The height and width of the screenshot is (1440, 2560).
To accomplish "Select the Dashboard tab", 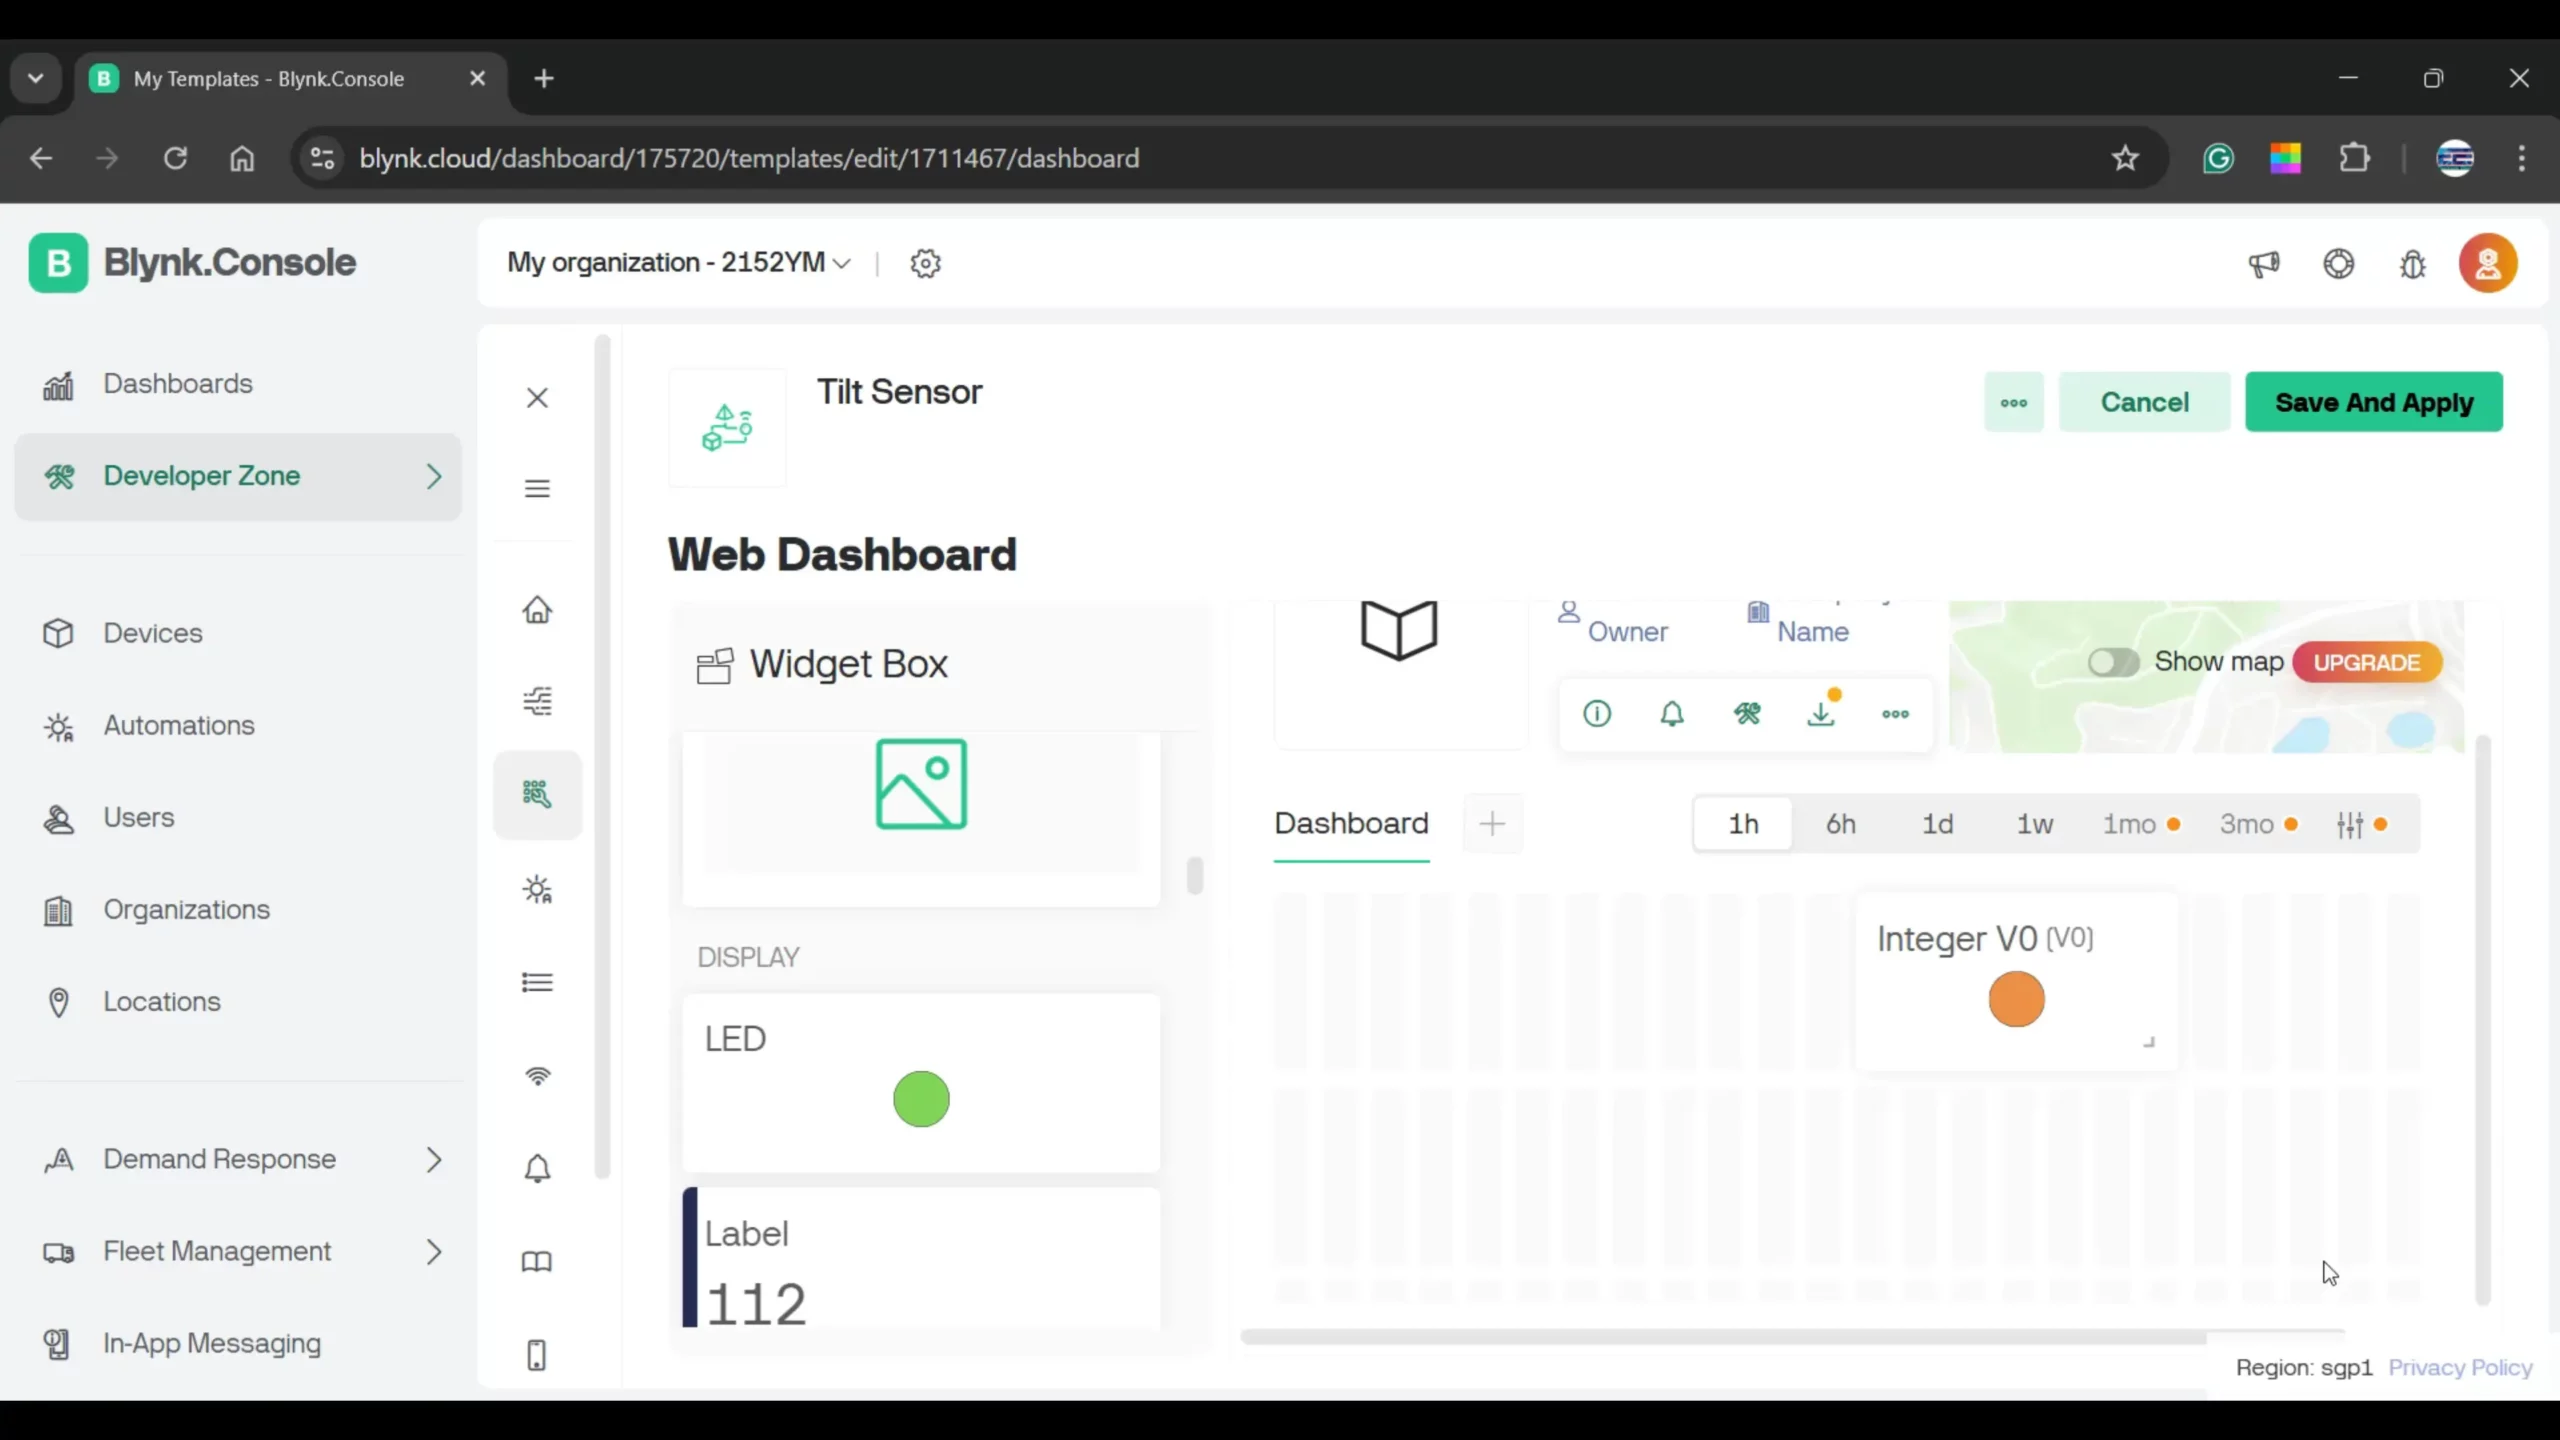I will pyautogui.click(x=1351, y=824).
